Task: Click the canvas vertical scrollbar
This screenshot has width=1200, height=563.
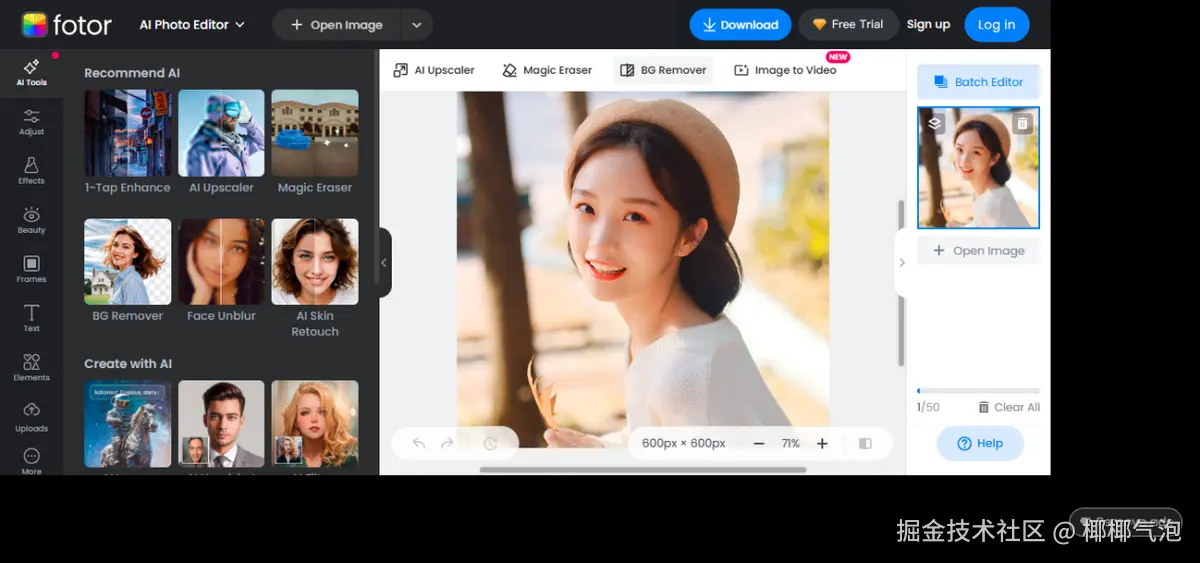Action: tap(900, 282)
